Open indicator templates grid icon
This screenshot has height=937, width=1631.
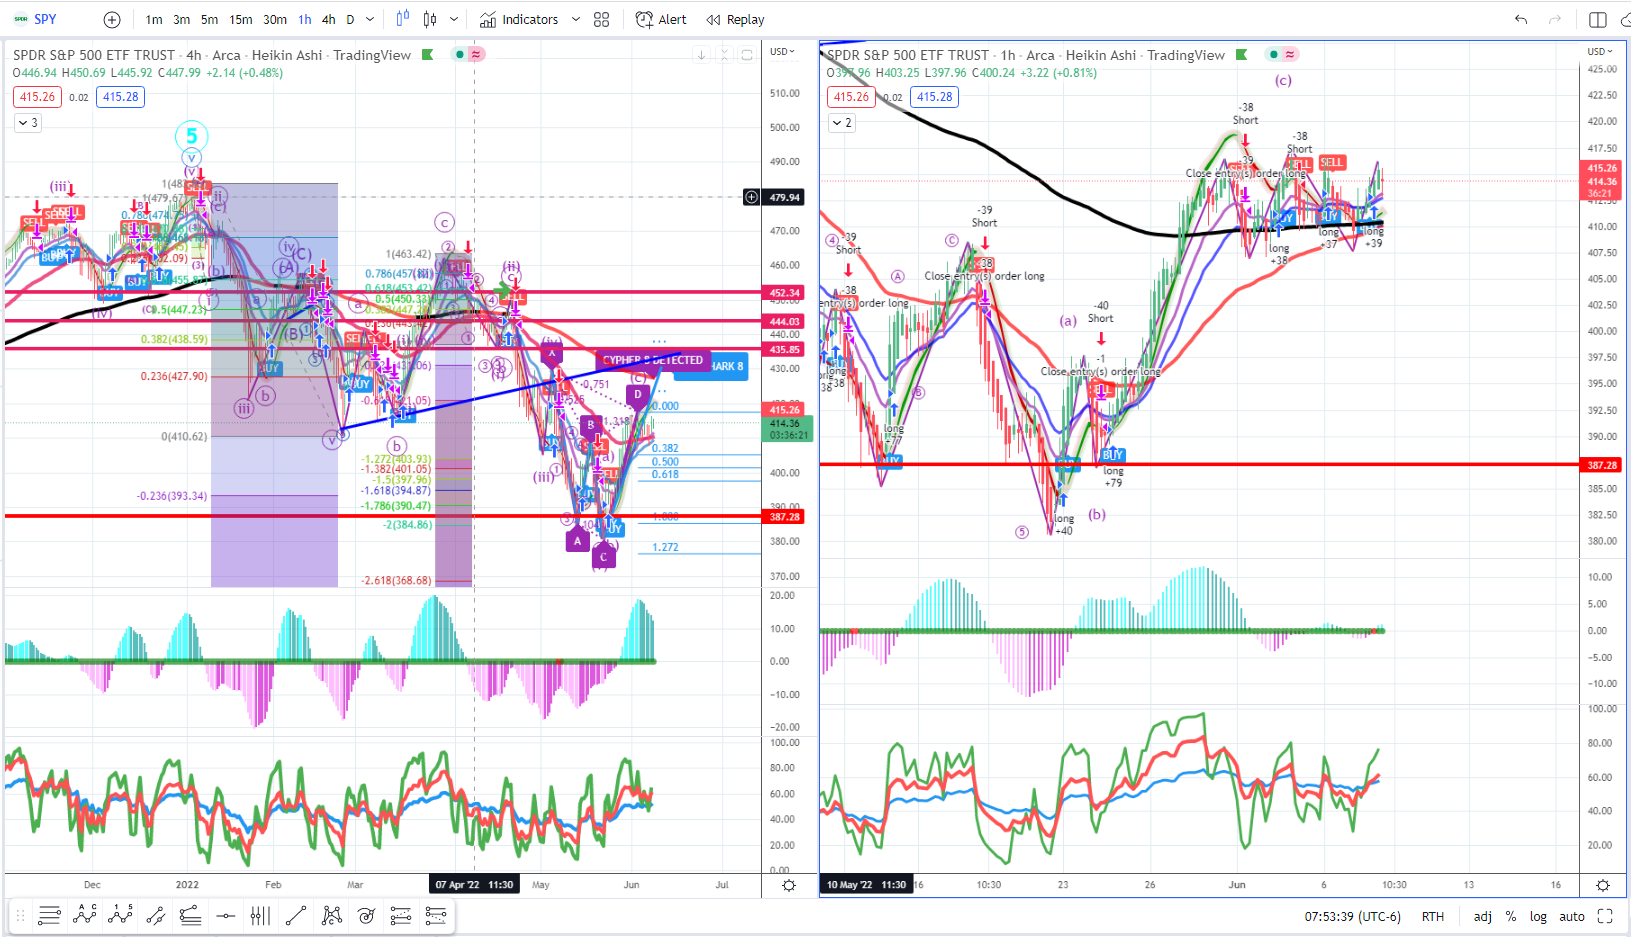(601, 19)
